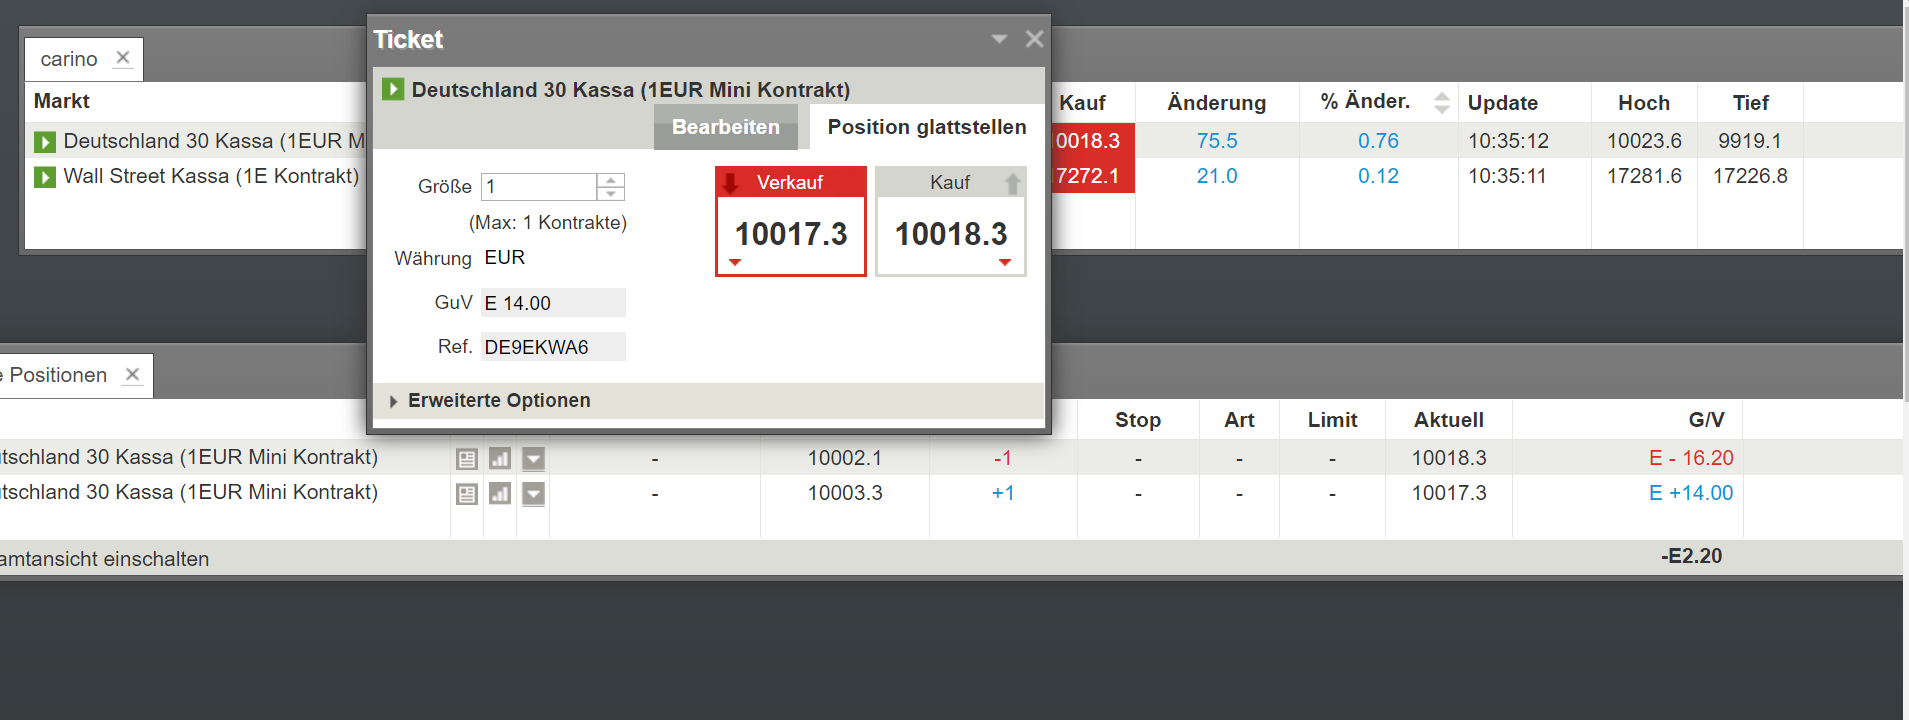Click the G/V column header in positions
This screenshot has height=720, width=1909.
[x=1706, y=420]
